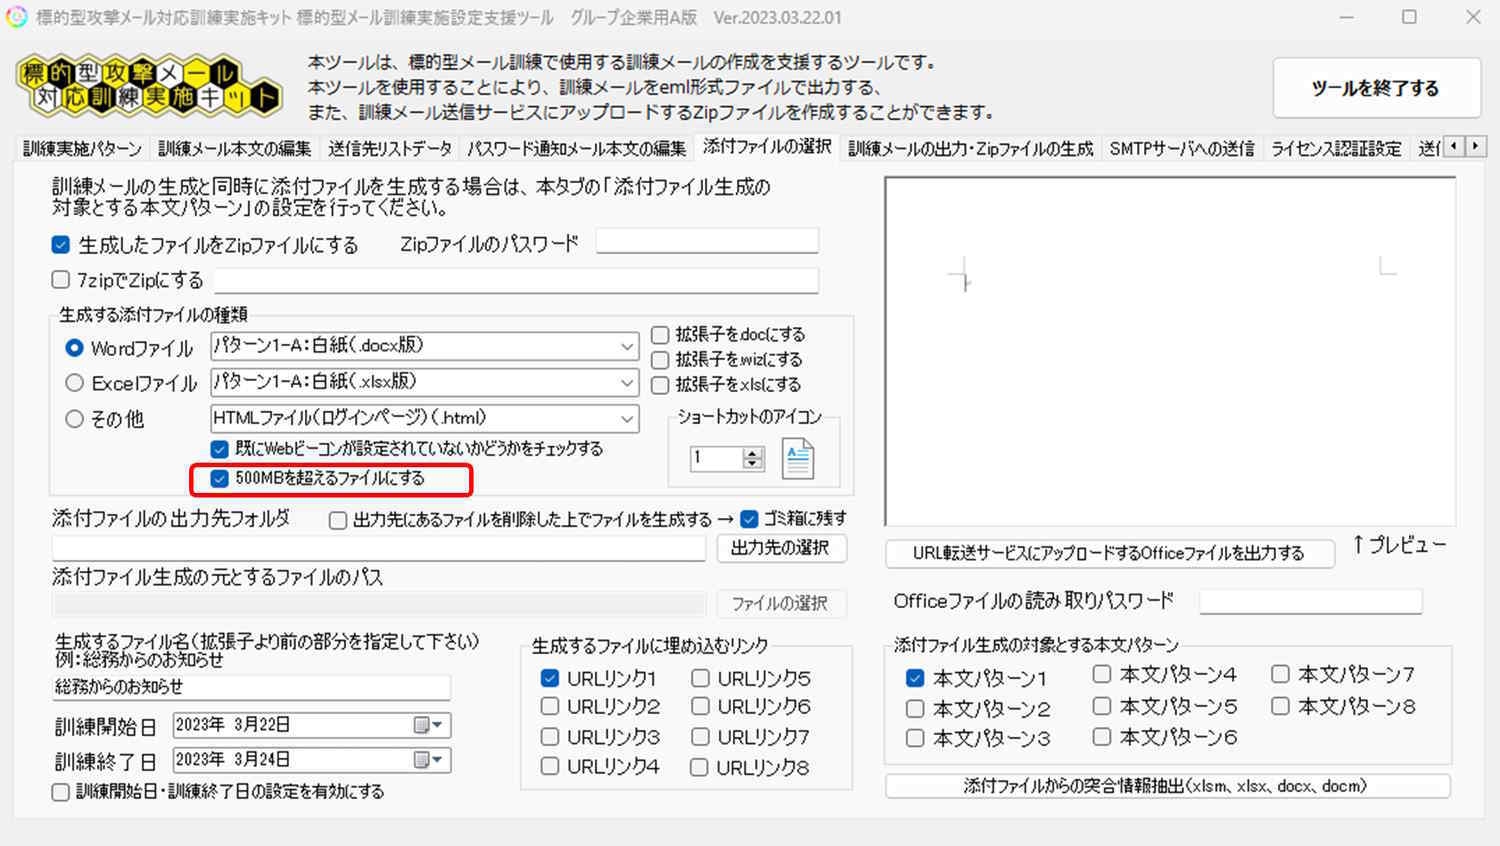Click the app logo in the title bar
This screenshot has width=1500, height=846.
pyautogui.click(x=17, y=17)
